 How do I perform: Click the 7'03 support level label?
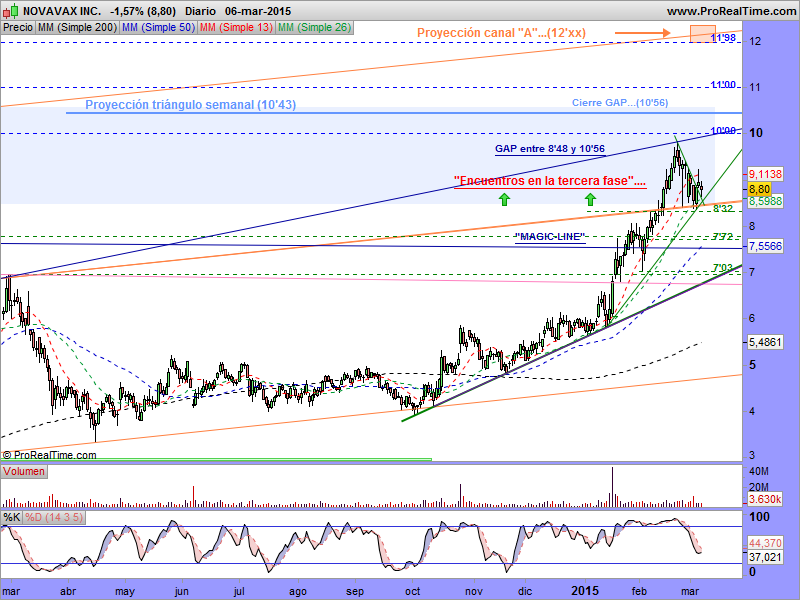[722, 268]
